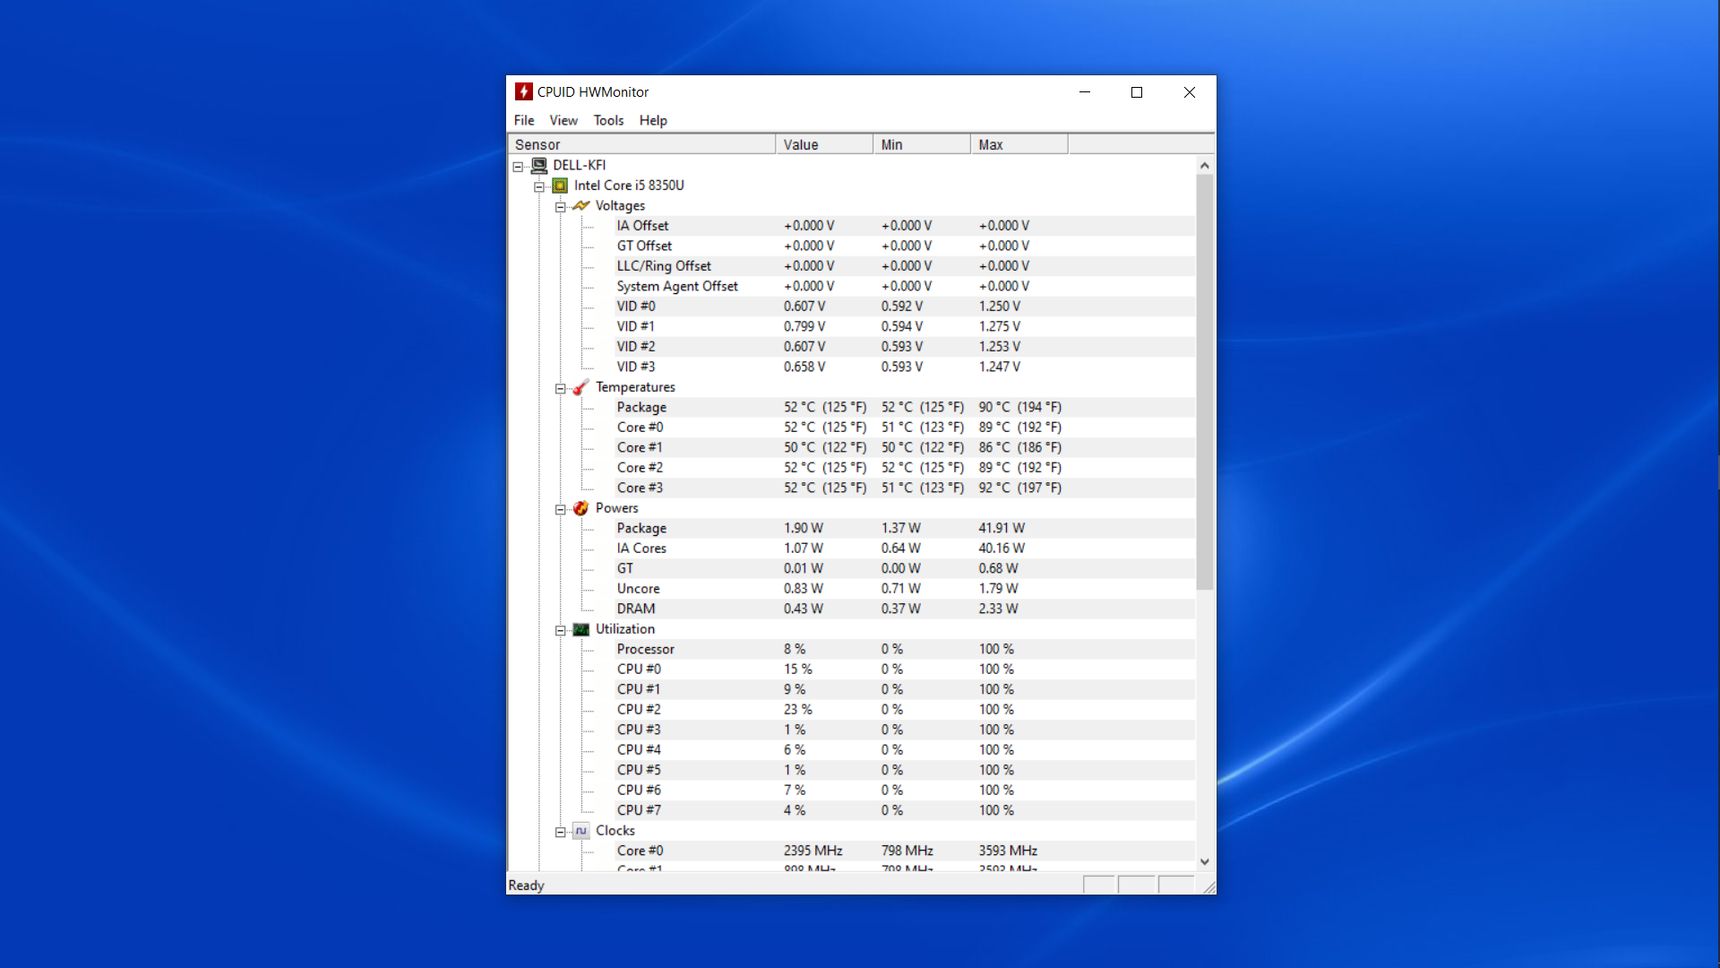Viewport: 1720px width, 968px height.
Task: Click the vertical scrollbar thumb
Action: [x=1205, y=383]
